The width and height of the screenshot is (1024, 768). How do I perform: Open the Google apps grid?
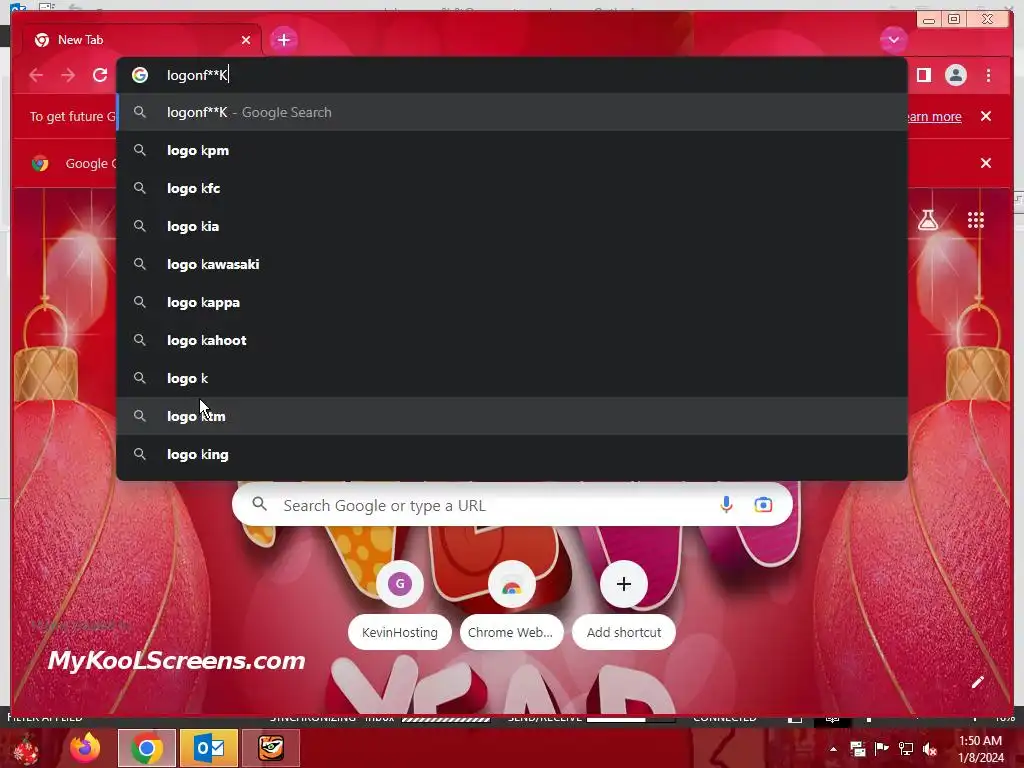pyautogui.click(x=976, y=220)
